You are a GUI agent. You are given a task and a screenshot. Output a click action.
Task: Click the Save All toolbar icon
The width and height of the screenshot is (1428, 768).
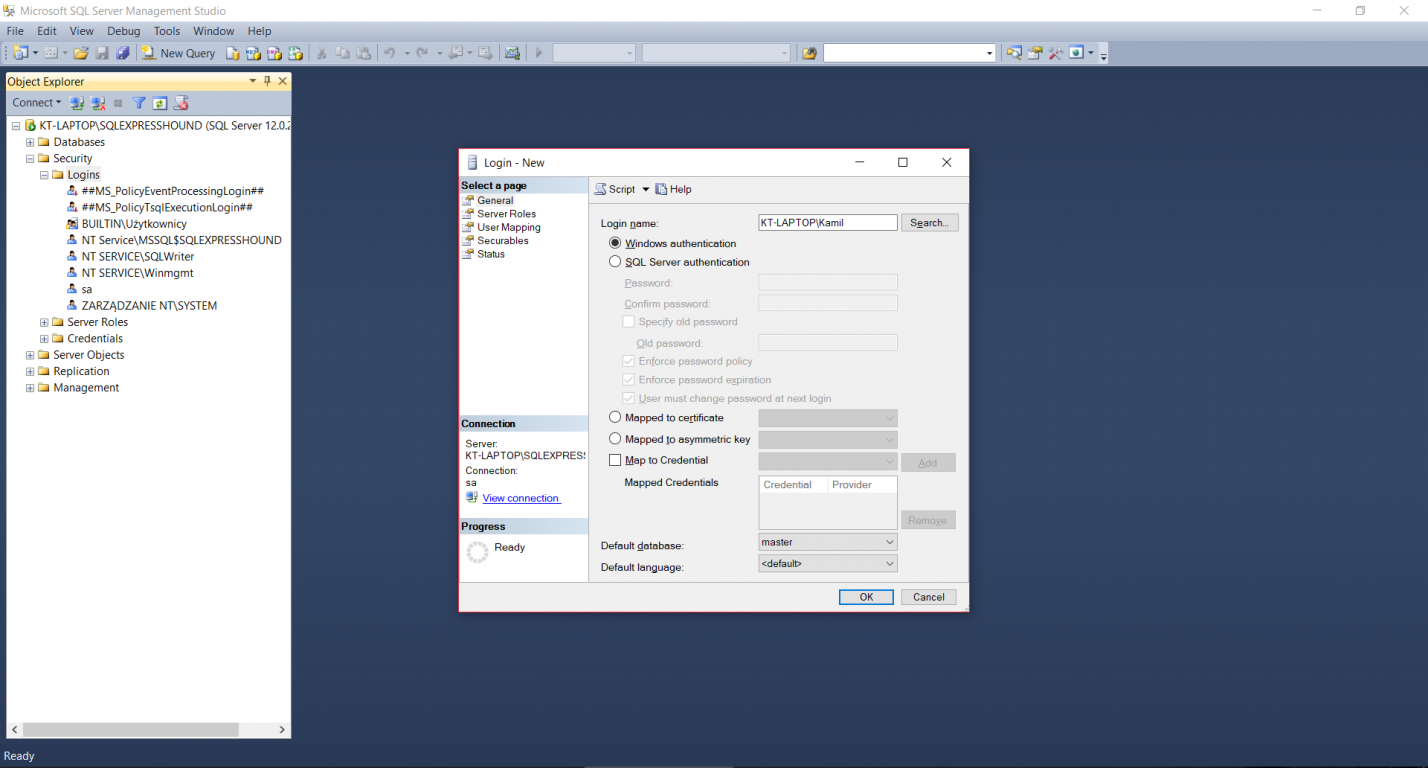(x=123, y=53)
